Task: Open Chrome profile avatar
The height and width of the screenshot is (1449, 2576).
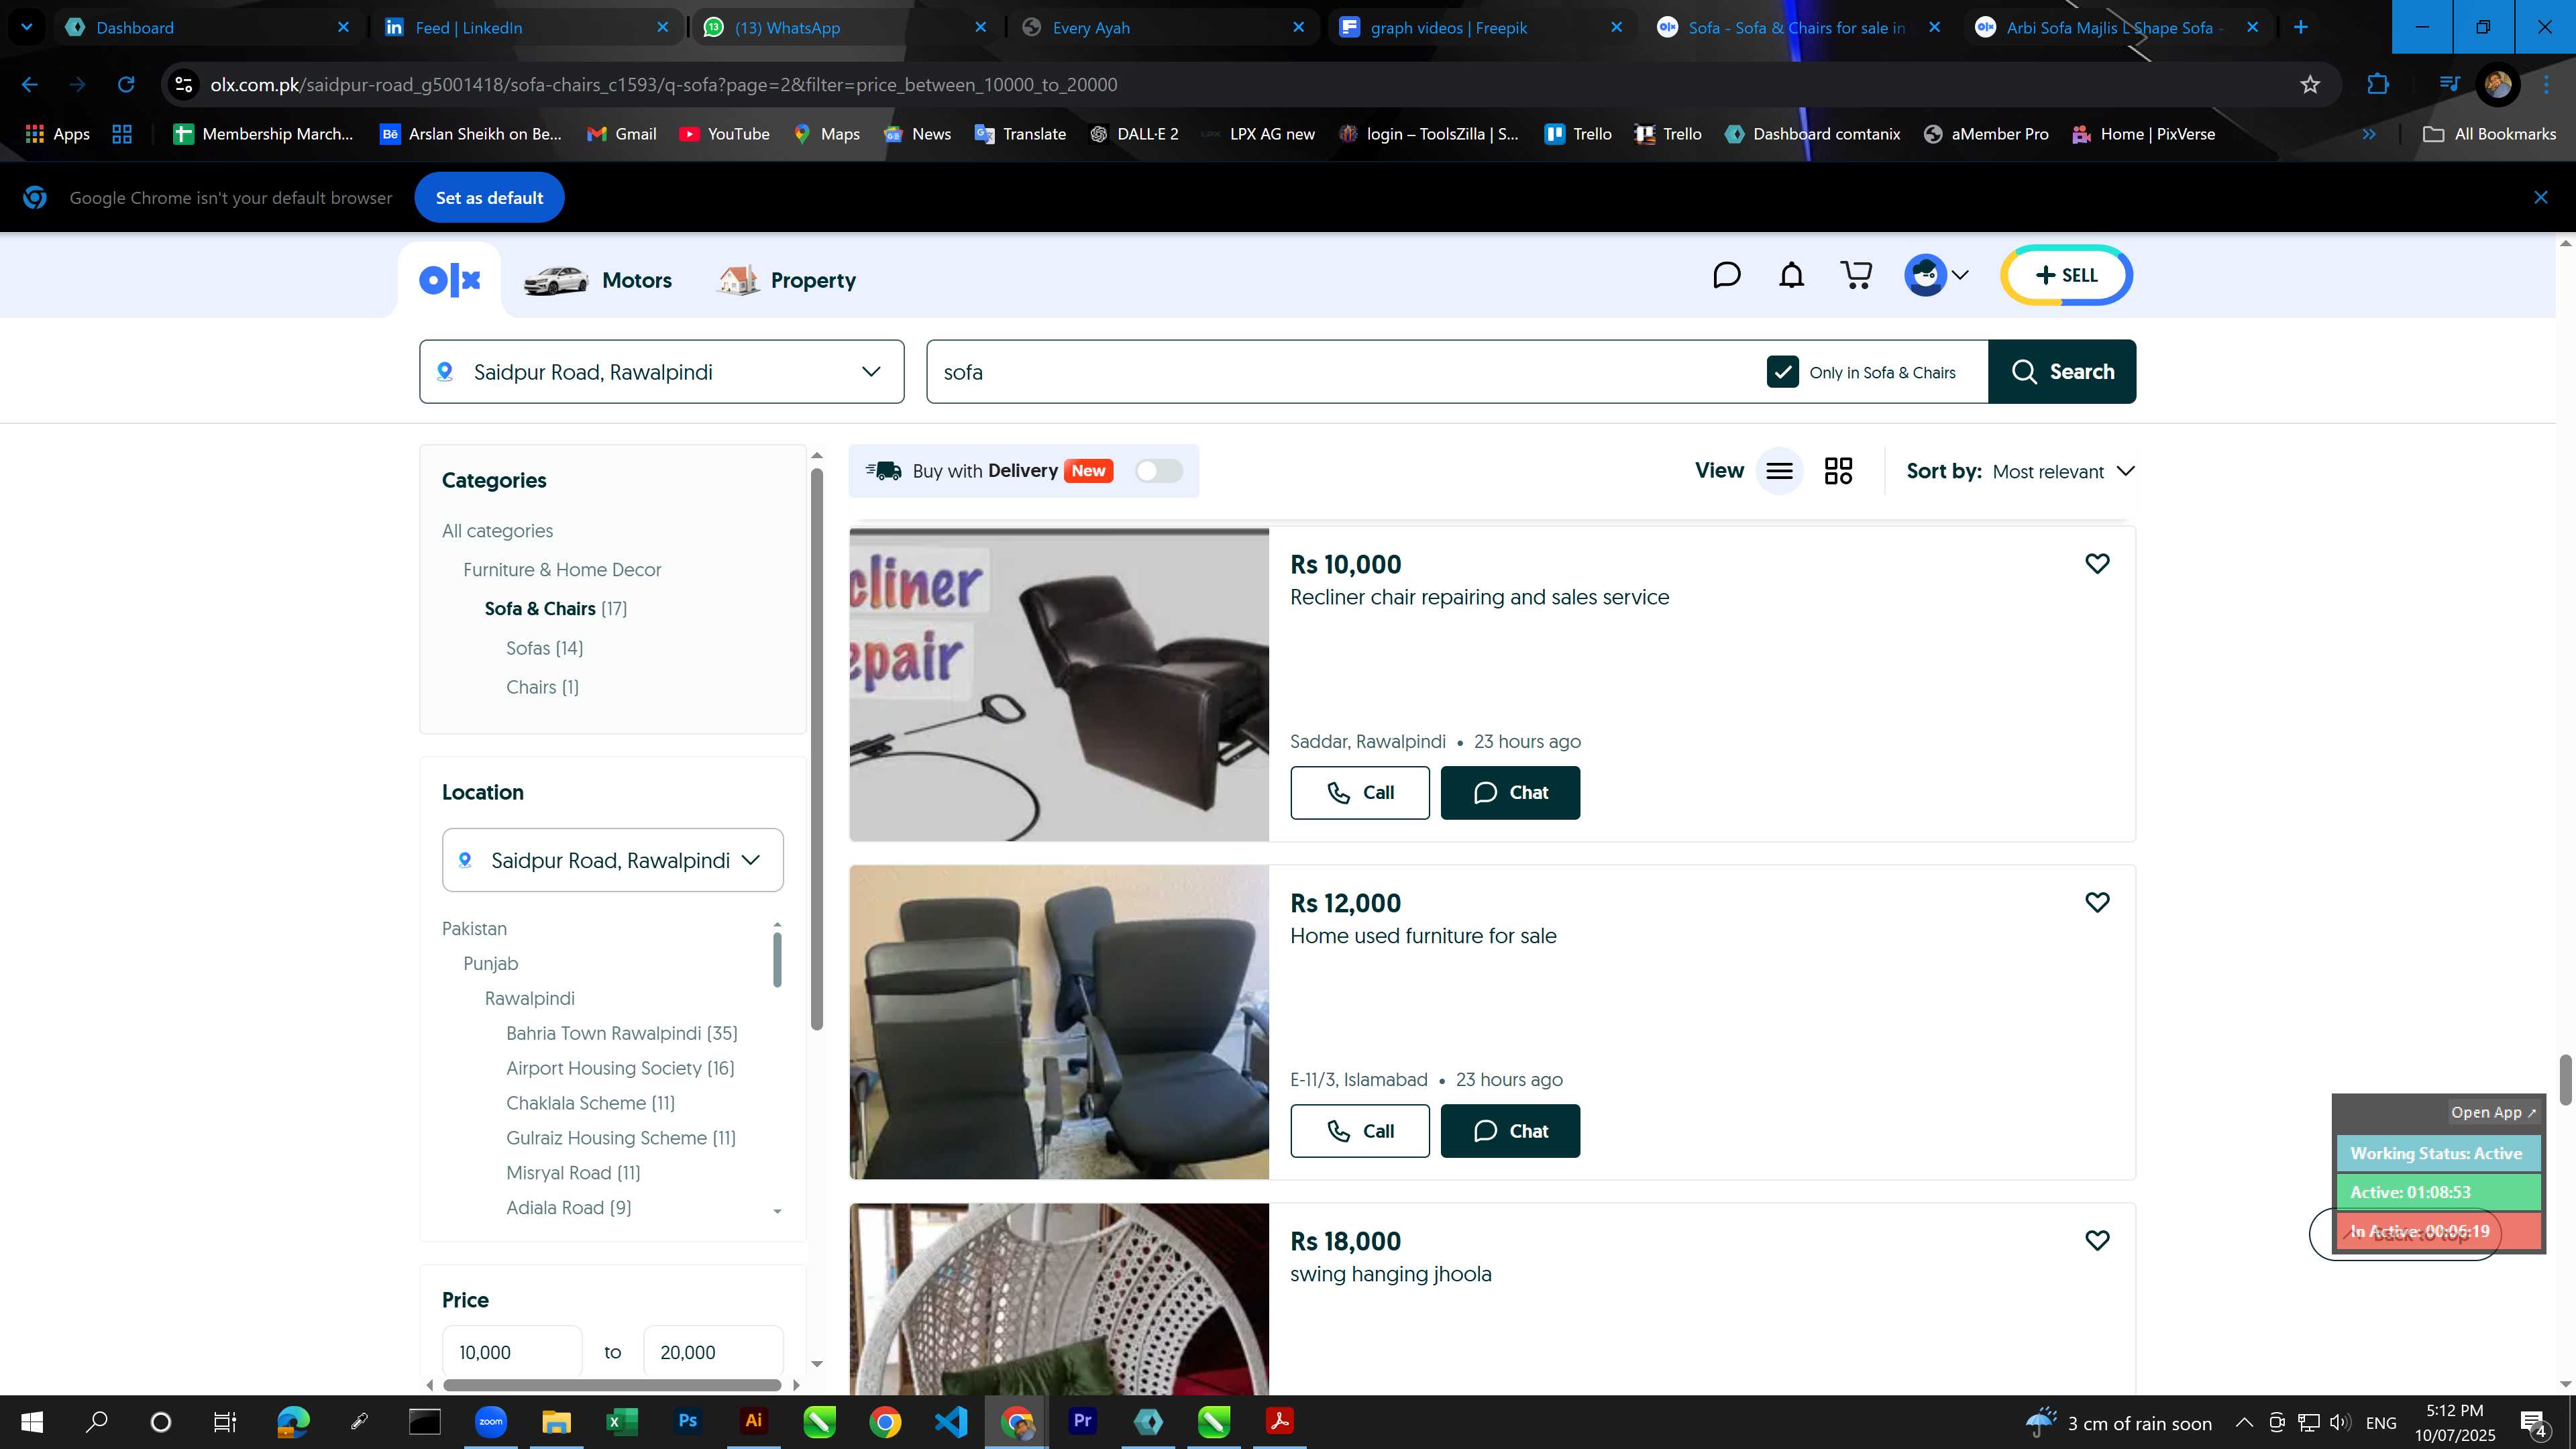Action: click(2498, 85)
